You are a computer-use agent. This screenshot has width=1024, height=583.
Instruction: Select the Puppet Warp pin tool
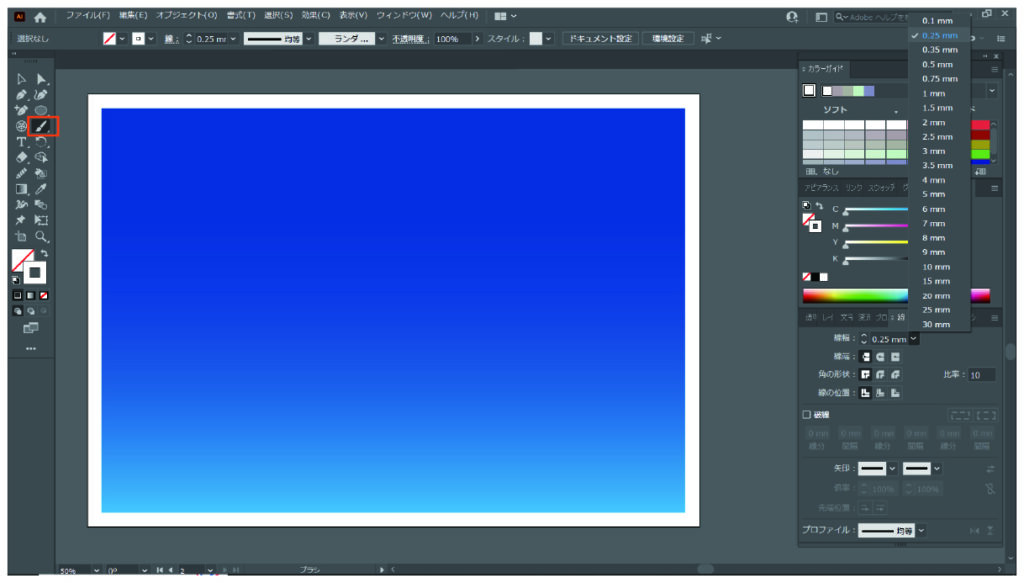pyautogui.click(x=22, y=221)
